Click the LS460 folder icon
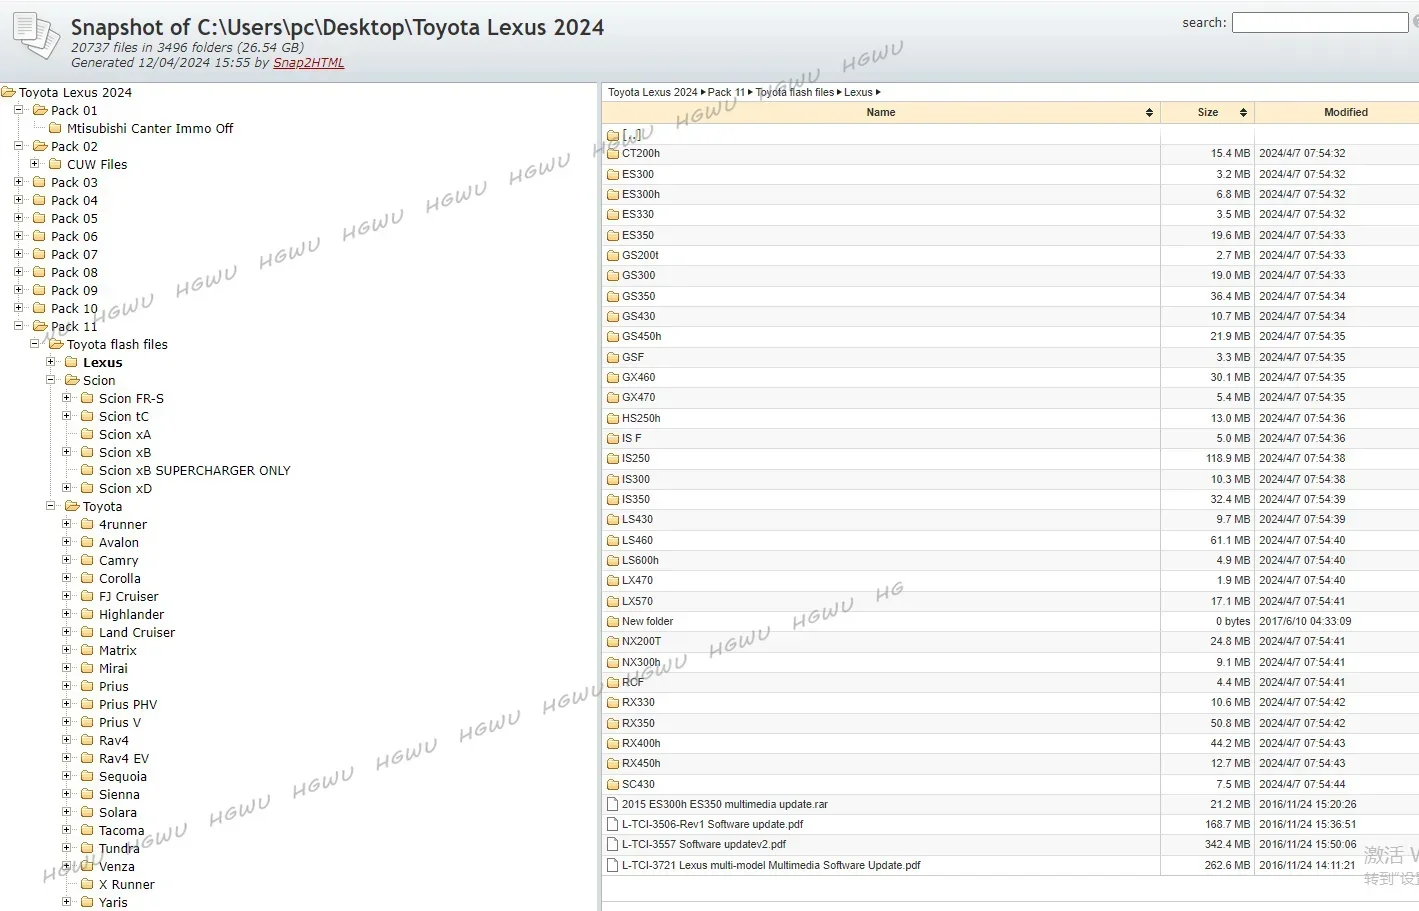 (x=613, y=540)
